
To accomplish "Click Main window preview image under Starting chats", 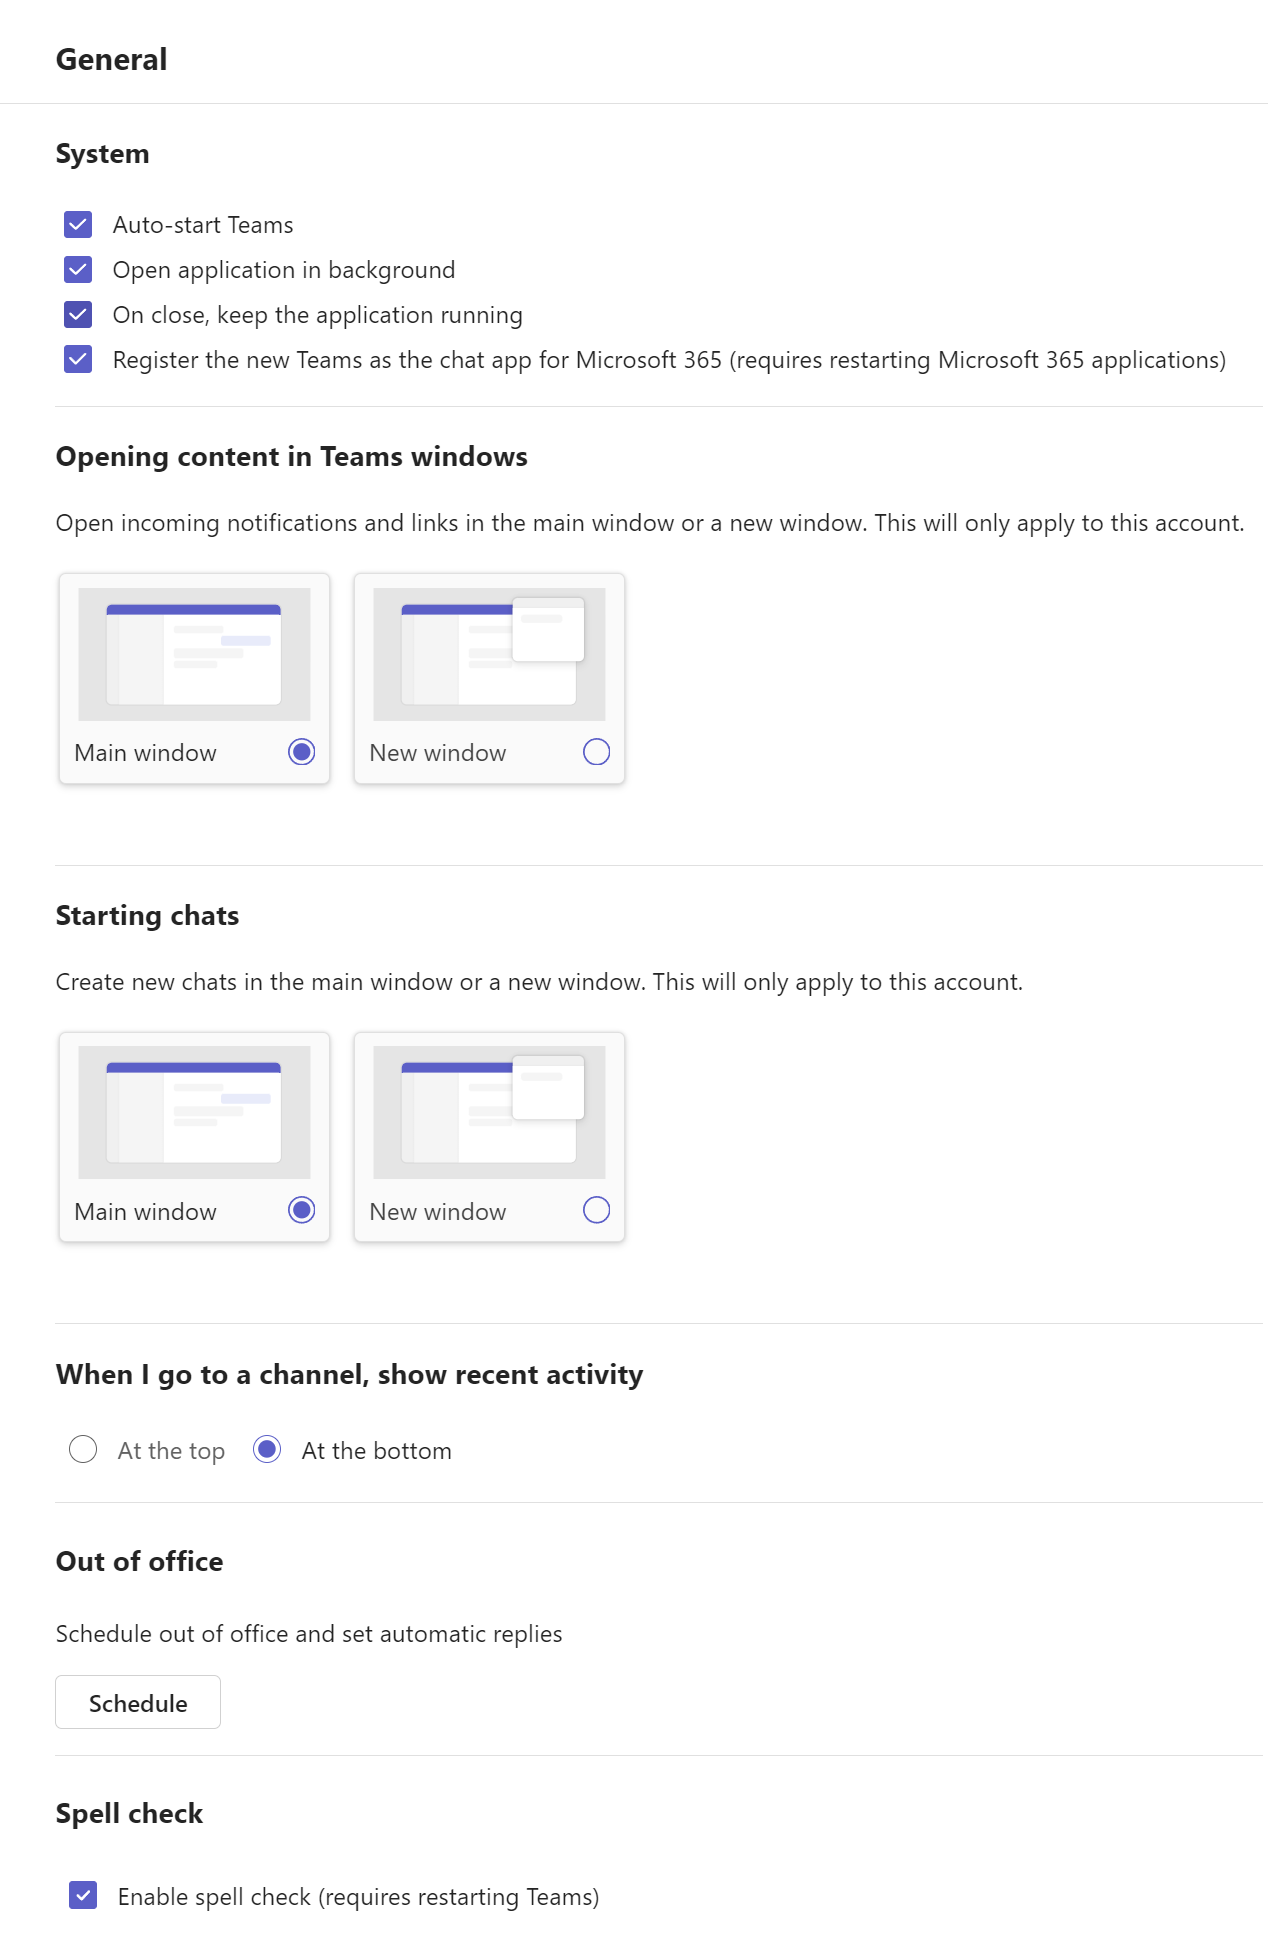I will coord(194,1112).
